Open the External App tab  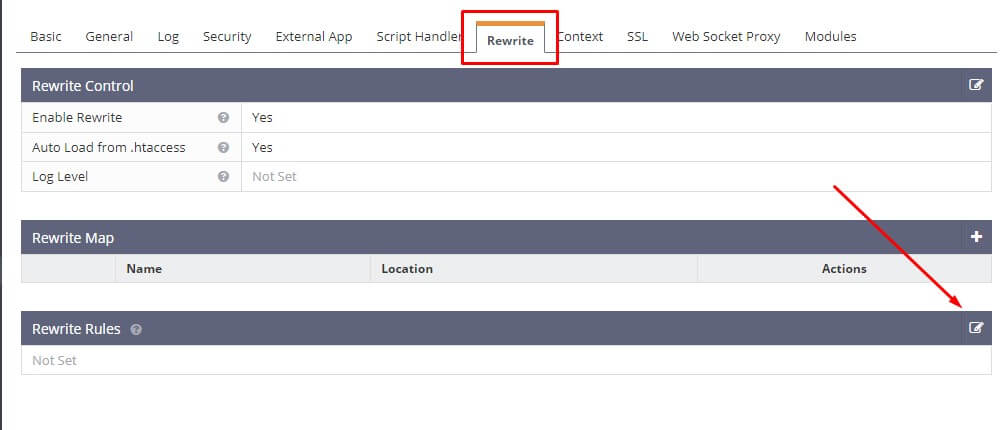tap(313, 36)
